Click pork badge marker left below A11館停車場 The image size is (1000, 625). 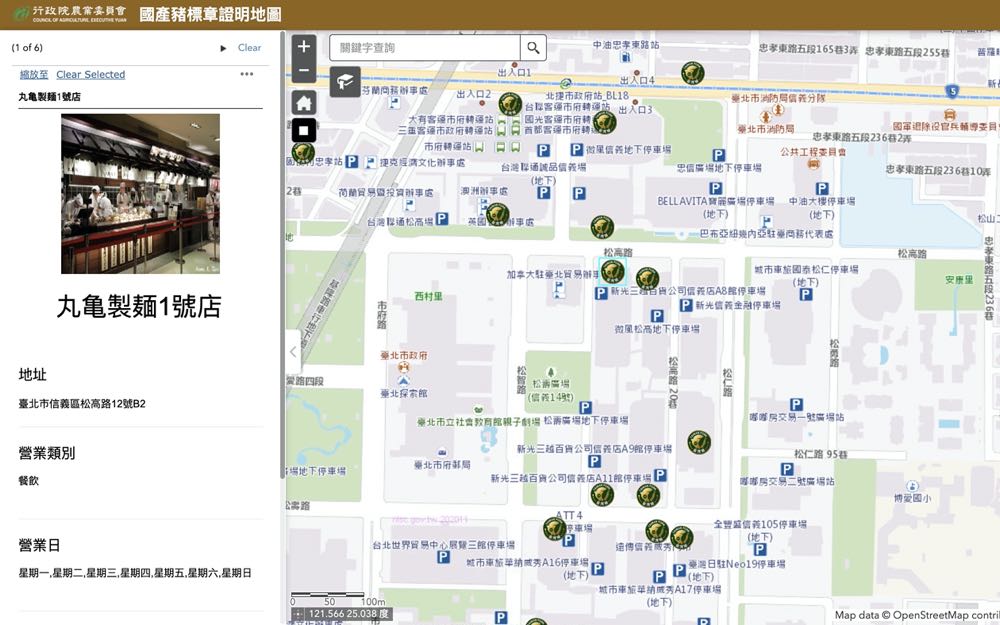tap(602, 495)
